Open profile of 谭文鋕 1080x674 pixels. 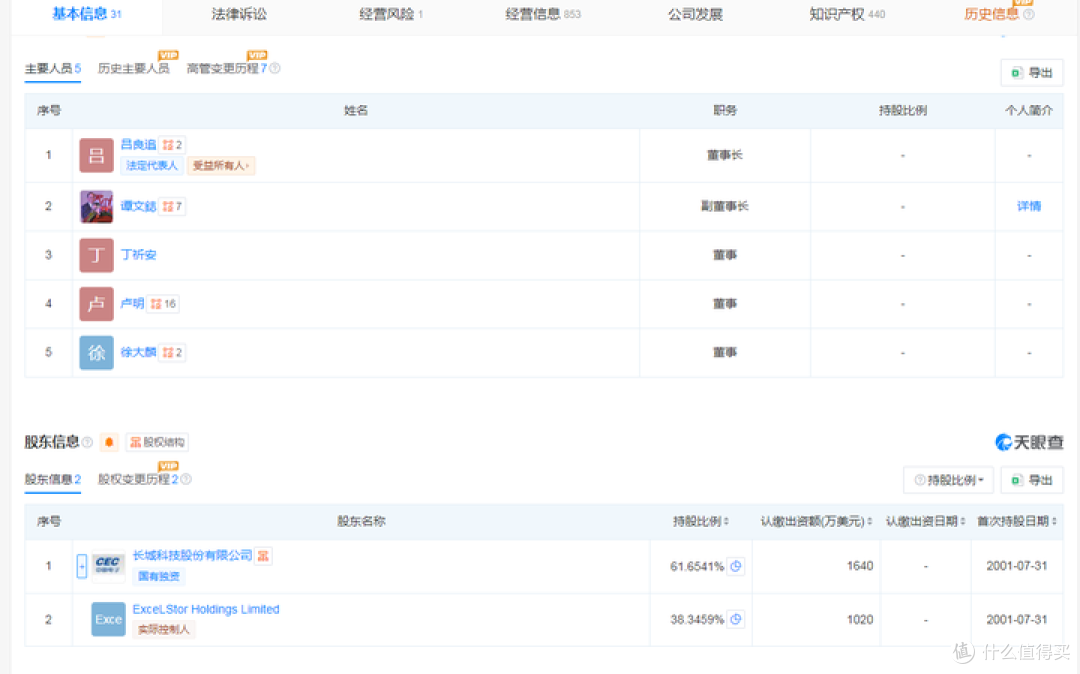tap(138, 206)
